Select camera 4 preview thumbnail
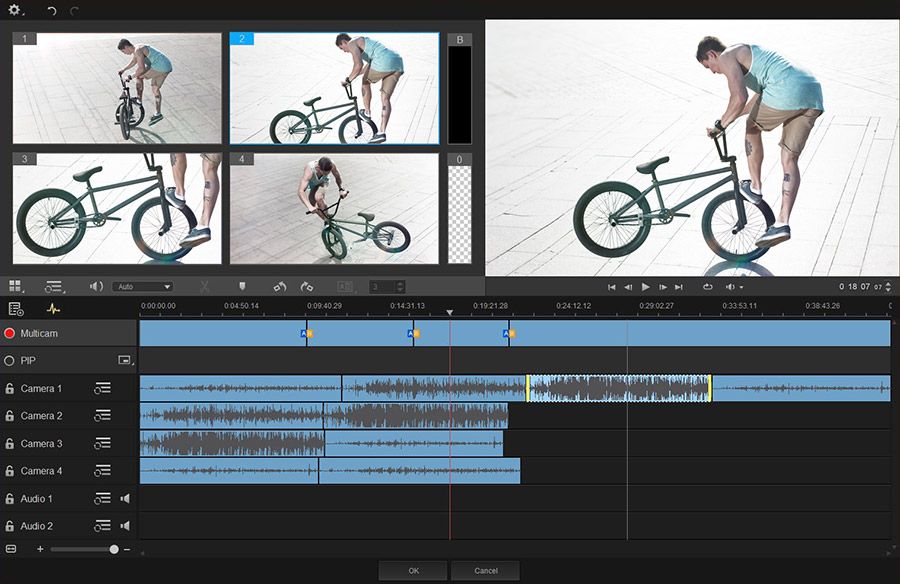900x584 pixels. [x=334, y=208]
